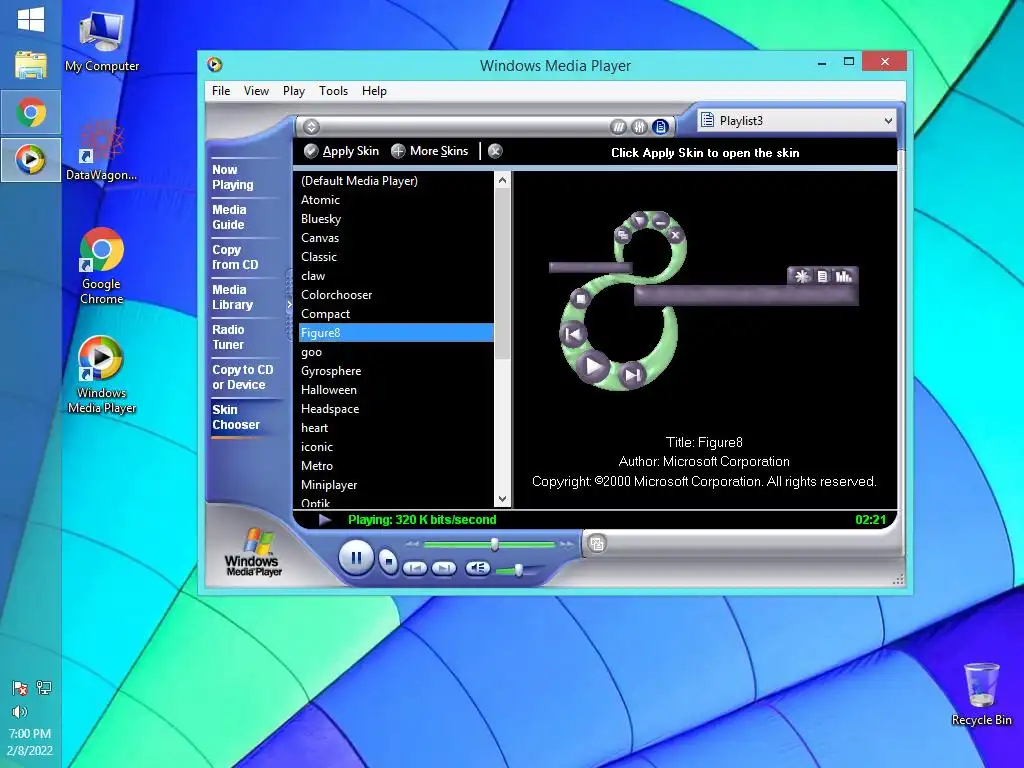Select the Bluesky skin
Image resolution: width=1024 pixels, height=768 pixels.
tap(396, 219)
